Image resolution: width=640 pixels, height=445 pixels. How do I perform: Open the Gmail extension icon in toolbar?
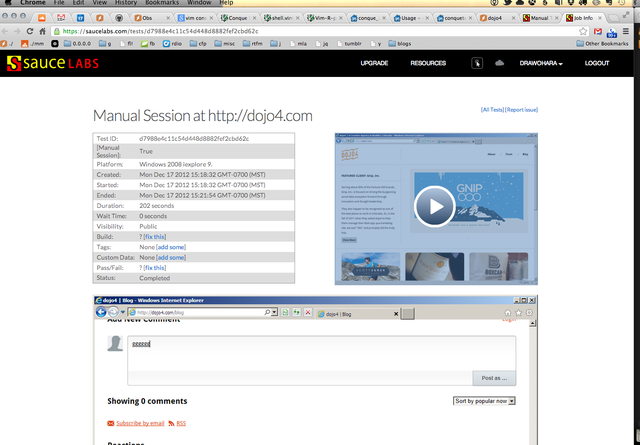click(598, 31)
